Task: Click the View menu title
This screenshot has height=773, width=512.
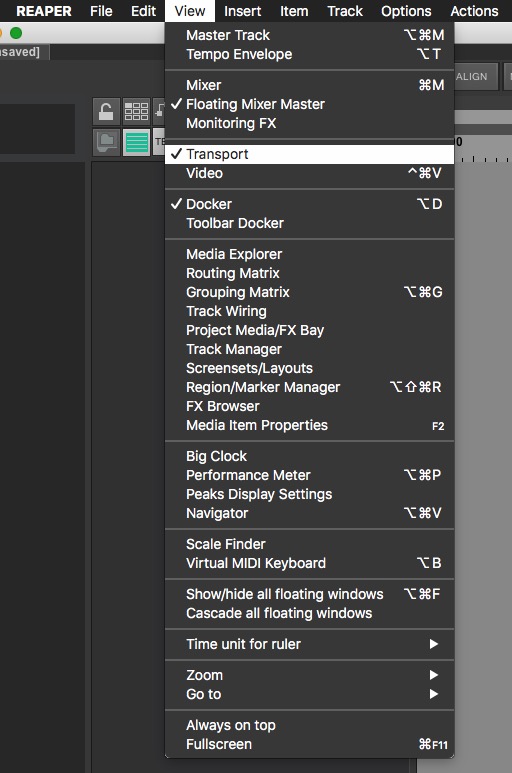Action: click(x=190, y=11)
